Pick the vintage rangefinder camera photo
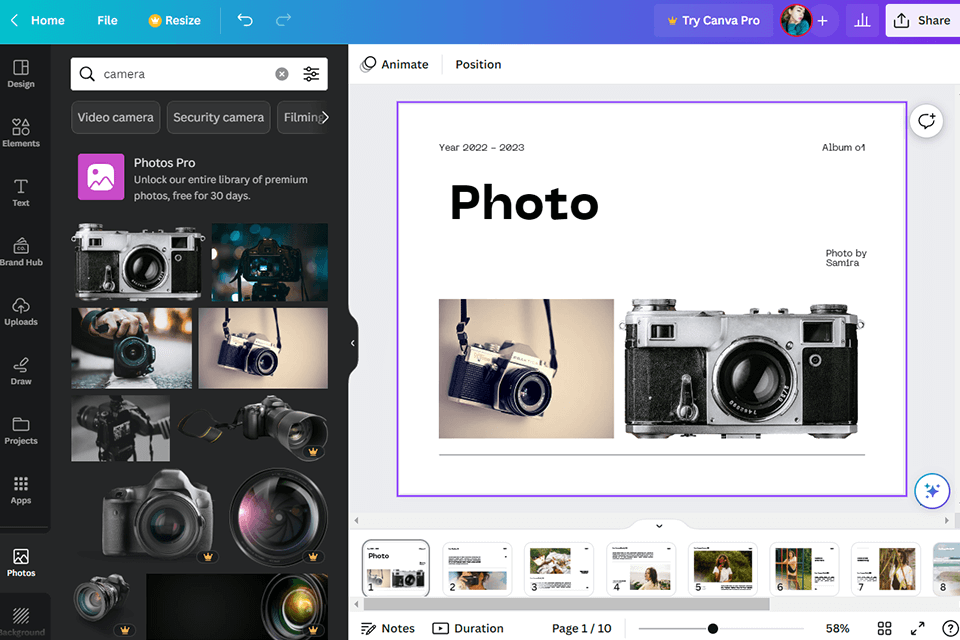Viewport: 960px width, 640px height. [x=137, y=262]
